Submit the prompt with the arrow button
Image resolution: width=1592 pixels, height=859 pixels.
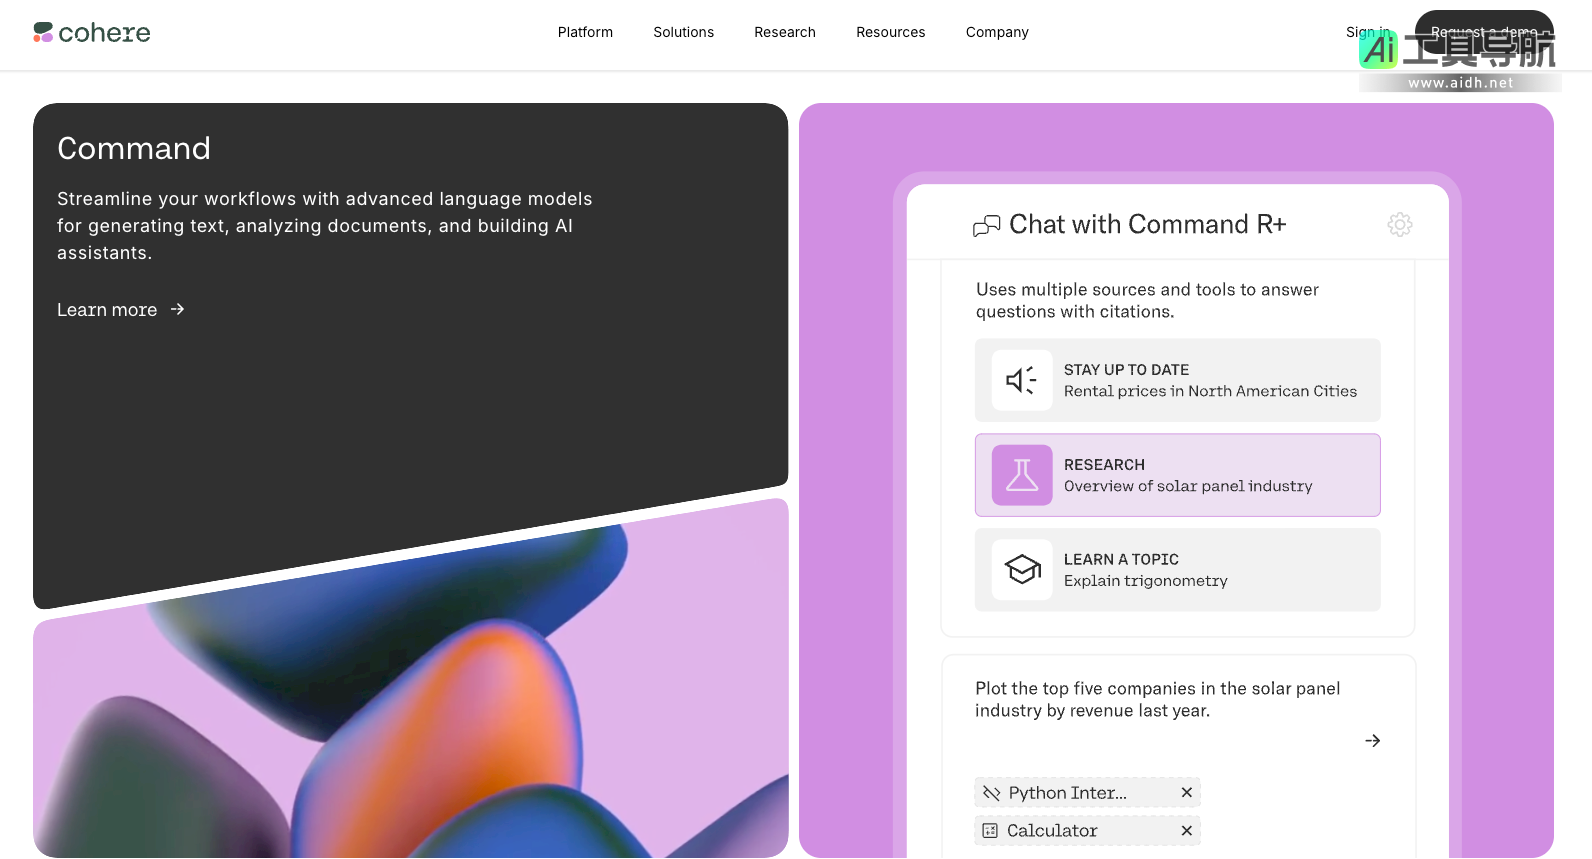pyautogui.click(x=1373, y=741)
